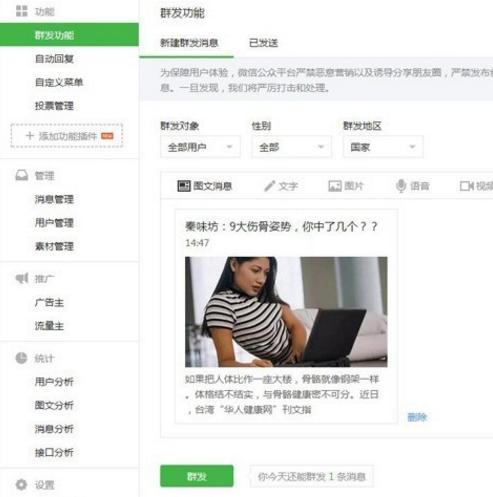Click the 推广 megaphone icon
Image resolution: width=493 pixels, height=497 pixels.
click(x=22, y=278)
